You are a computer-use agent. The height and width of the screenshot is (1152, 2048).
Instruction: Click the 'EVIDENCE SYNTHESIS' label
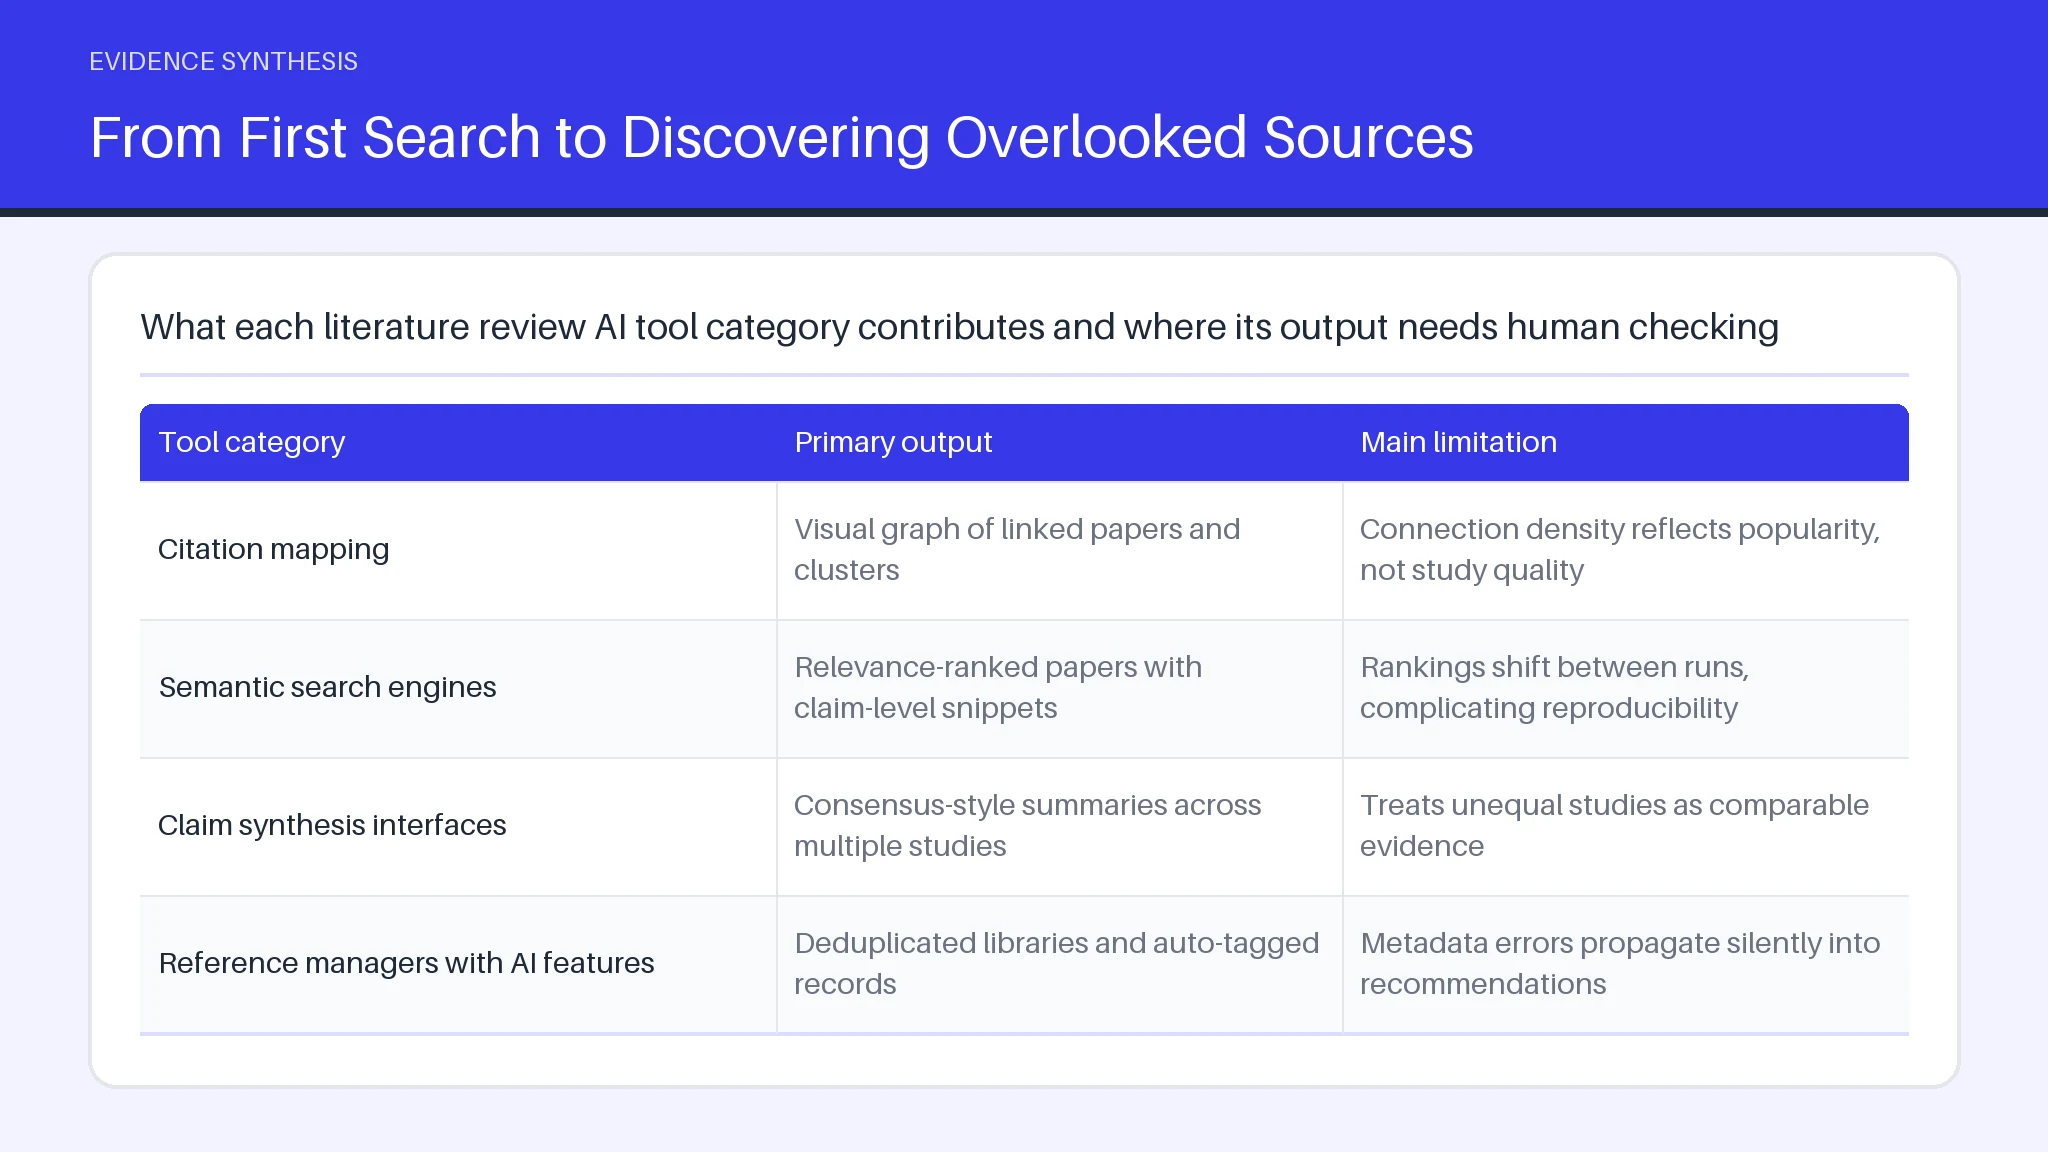pyautogui.click(x=223, y=61)
